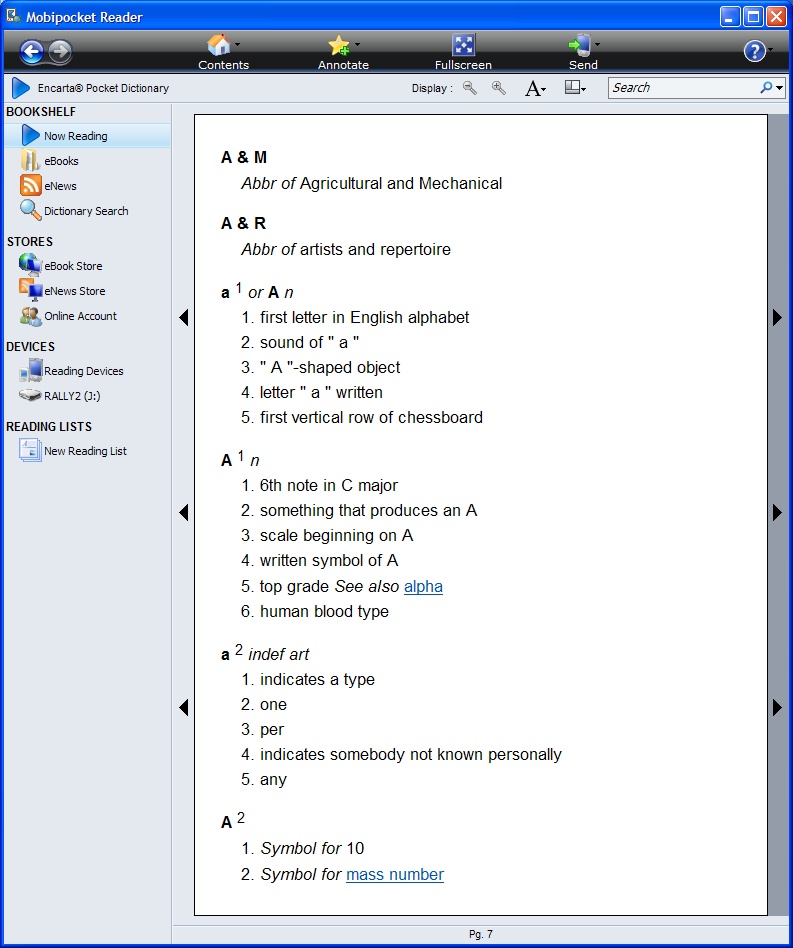Click the bottom next page arrow
The height and width of the screenshot is (948, 793).
pos(777,707)
